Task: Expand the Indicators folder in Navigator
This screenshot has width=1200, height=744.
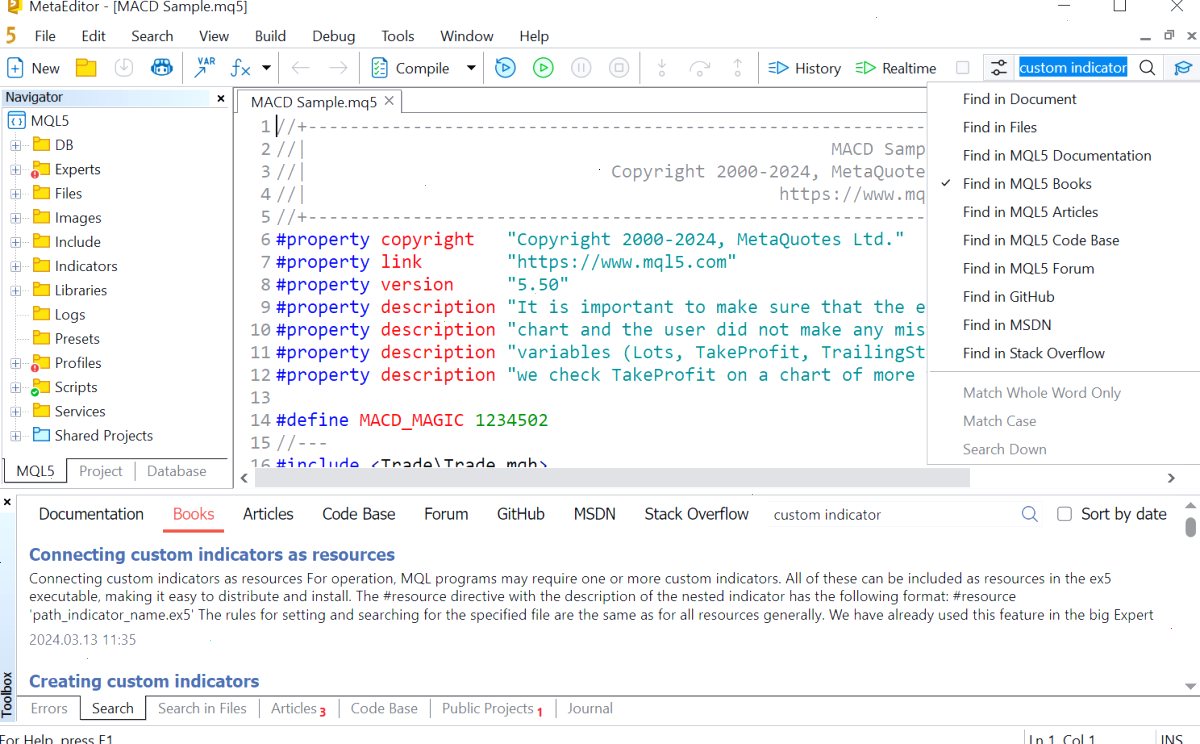Action: point(16,266)
